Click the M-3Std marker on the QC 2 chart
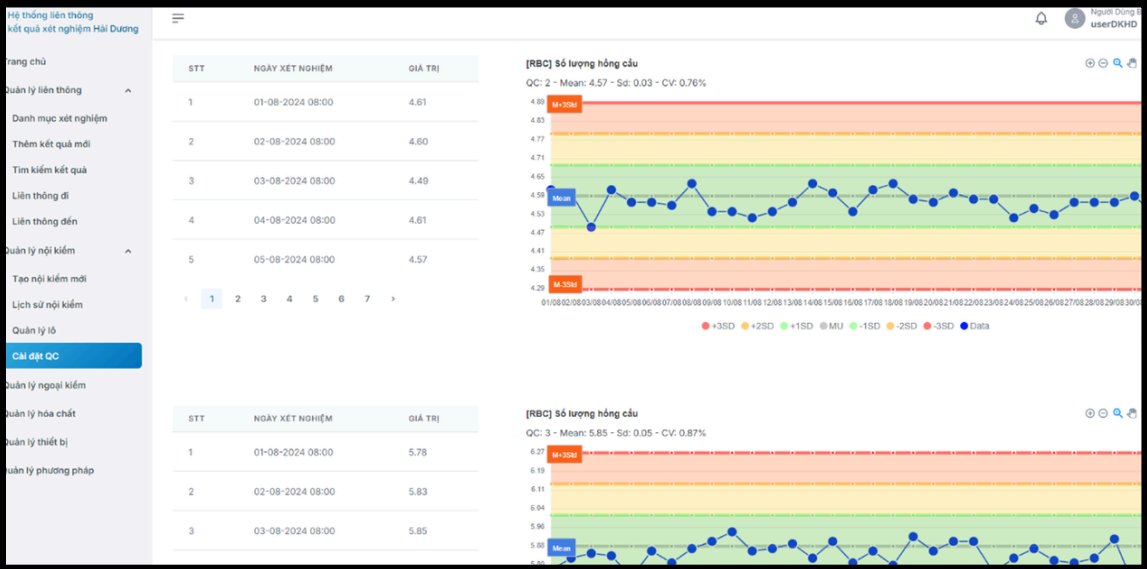1147x569 pixels. click(565, 284)
